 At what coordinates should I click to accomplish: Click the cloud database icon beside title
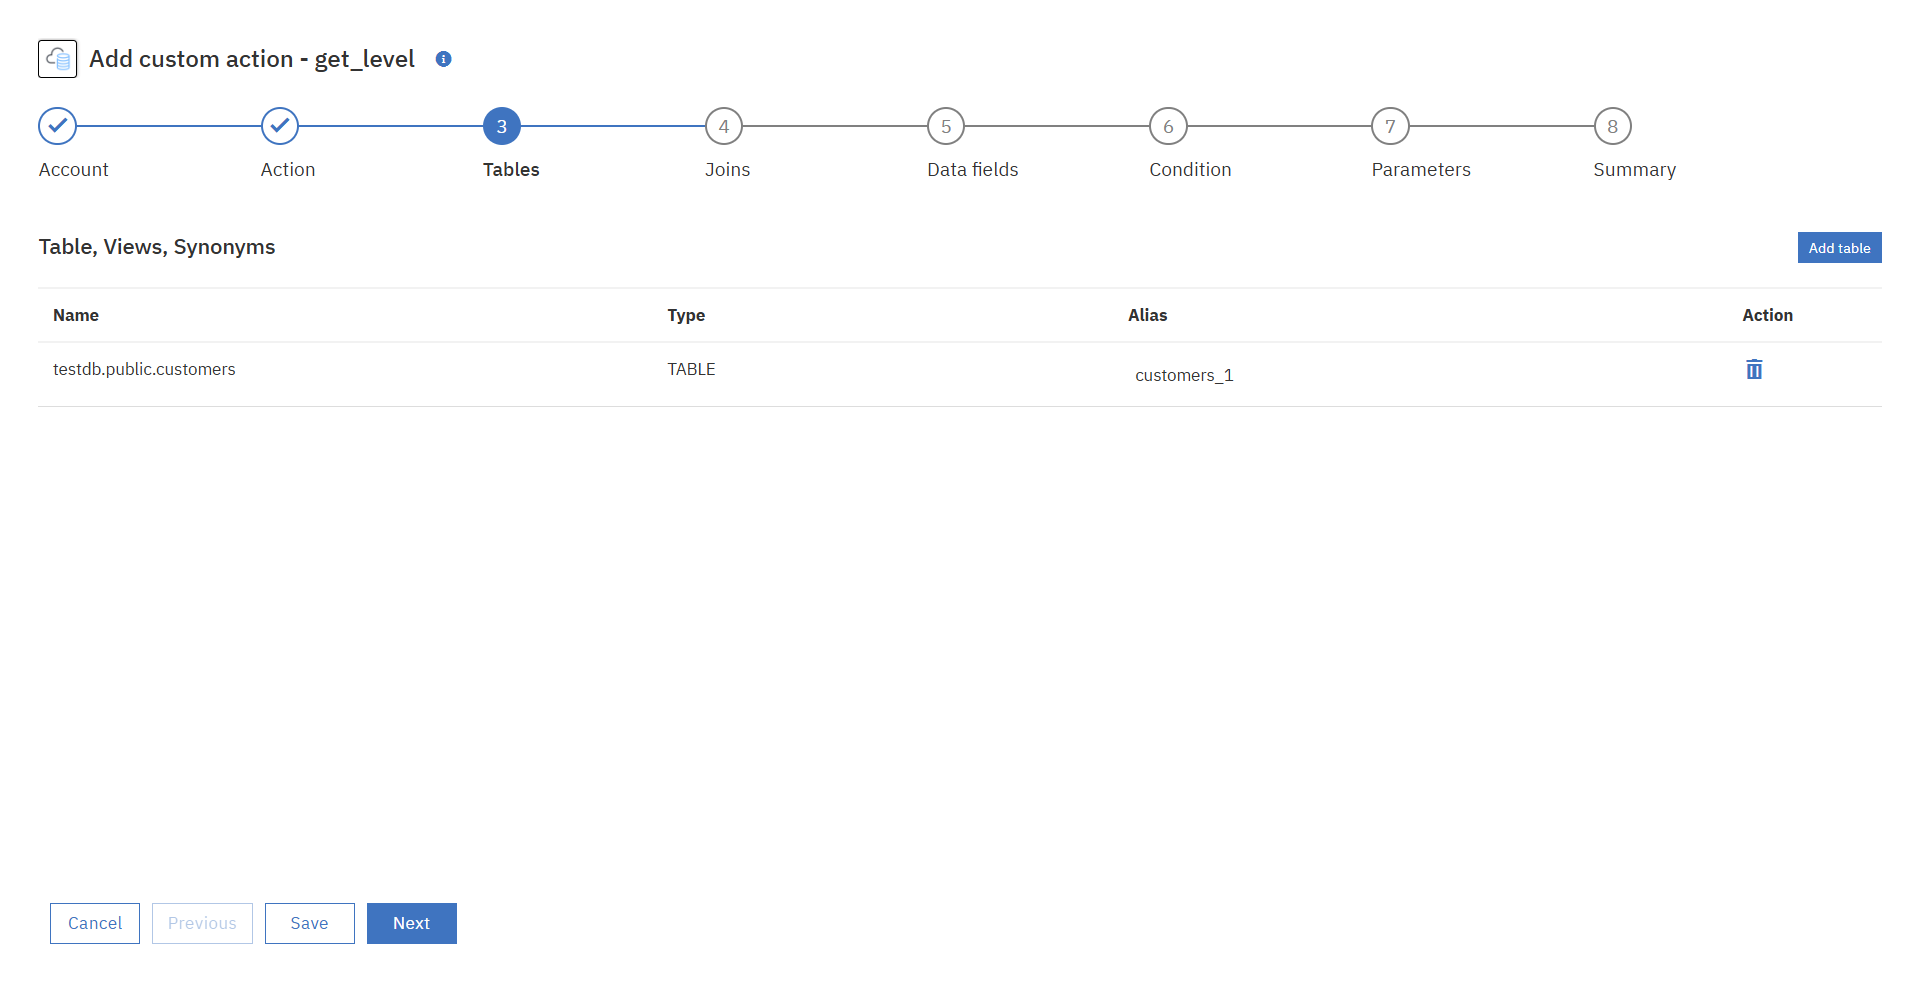point(57,59)
